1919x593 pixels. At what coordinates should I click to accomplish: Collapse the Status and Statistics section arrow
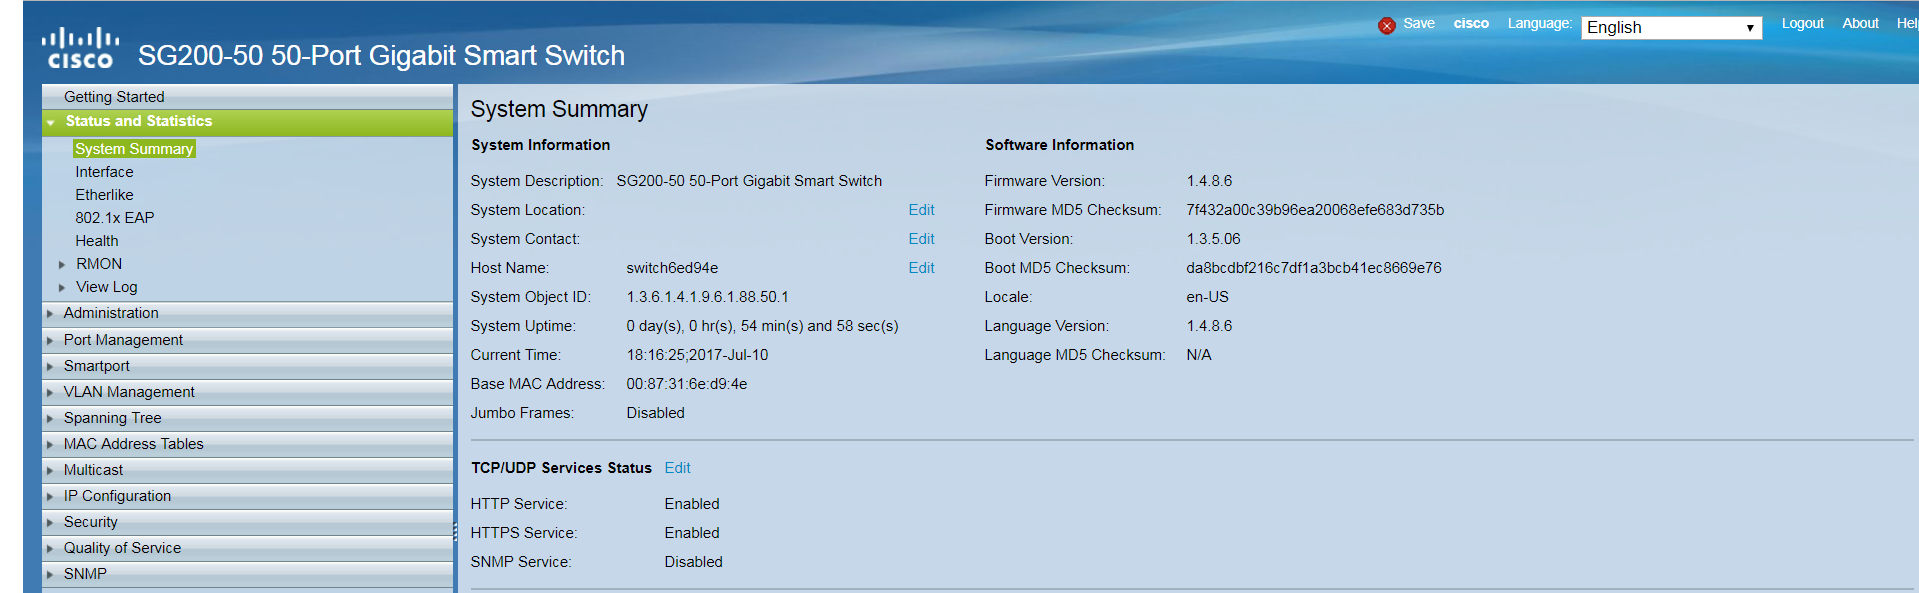click(50, 122)
